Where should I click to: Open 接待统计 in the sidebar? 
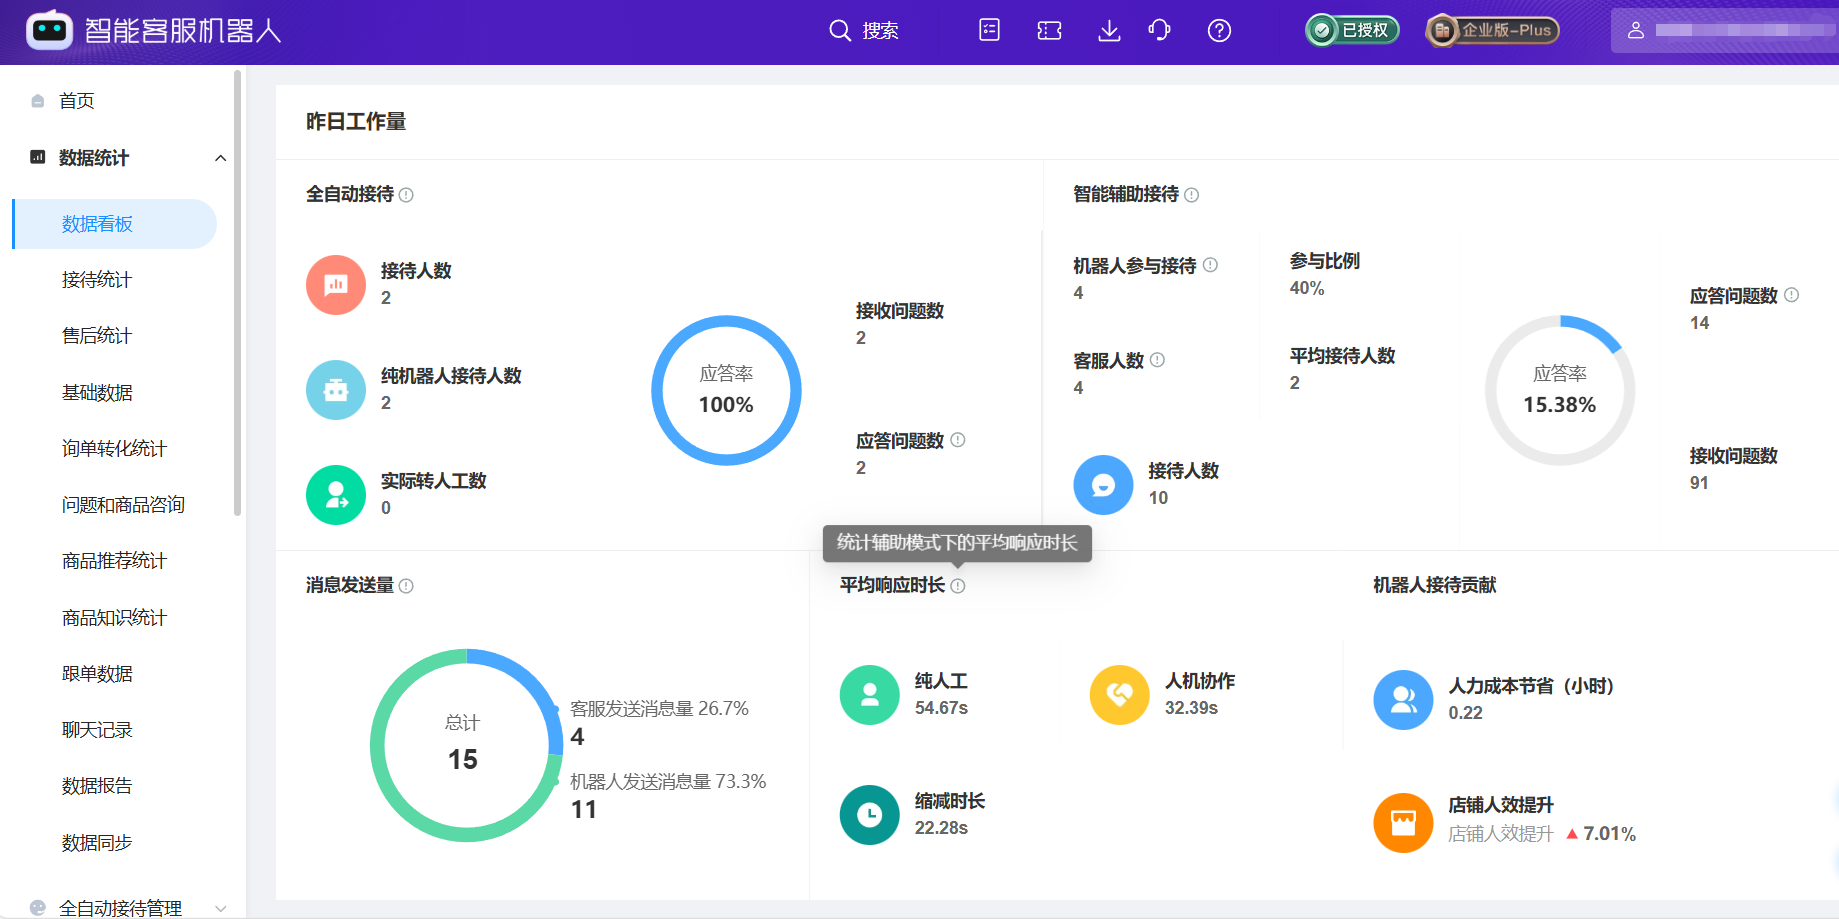(x=97, y=280)
